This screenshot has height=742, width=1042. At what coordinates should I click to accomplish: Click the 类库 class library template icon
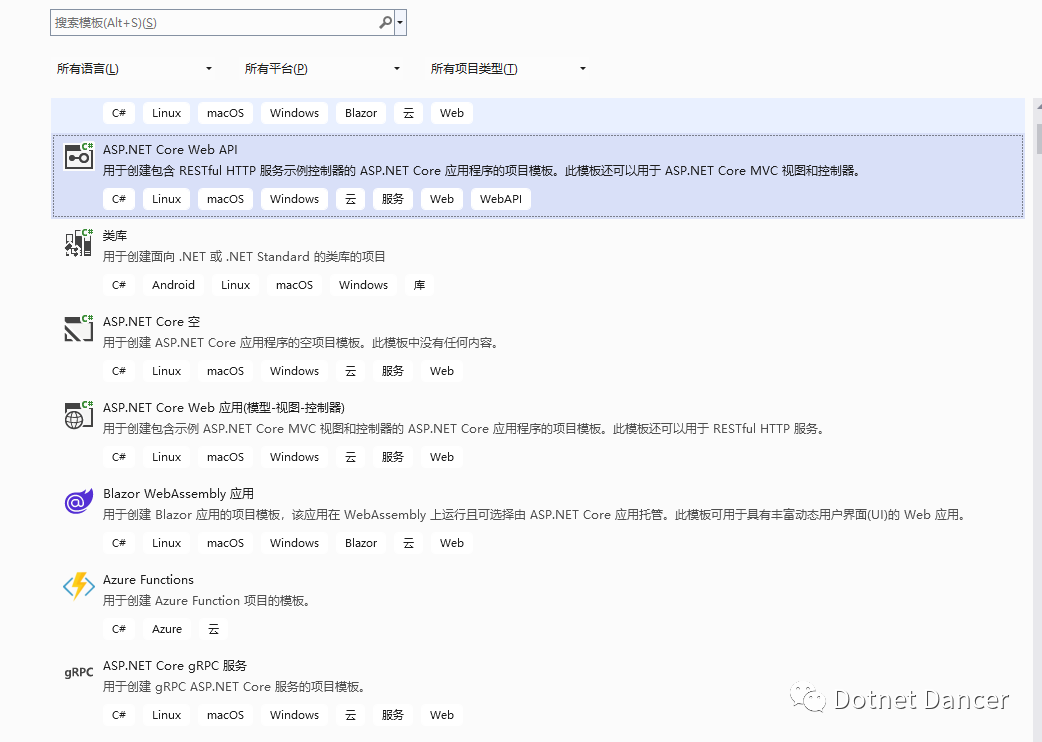pyautogui.click(x=78, y=242)
